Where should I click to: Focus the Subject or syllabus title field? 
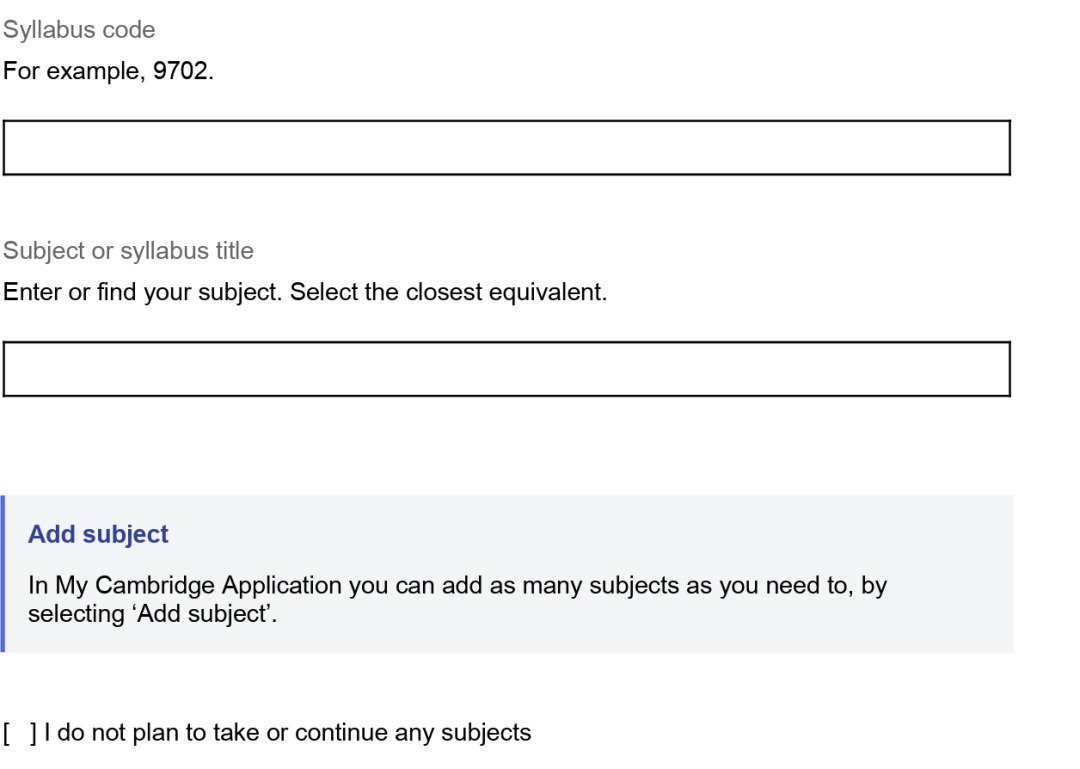[x=506, y=369]
